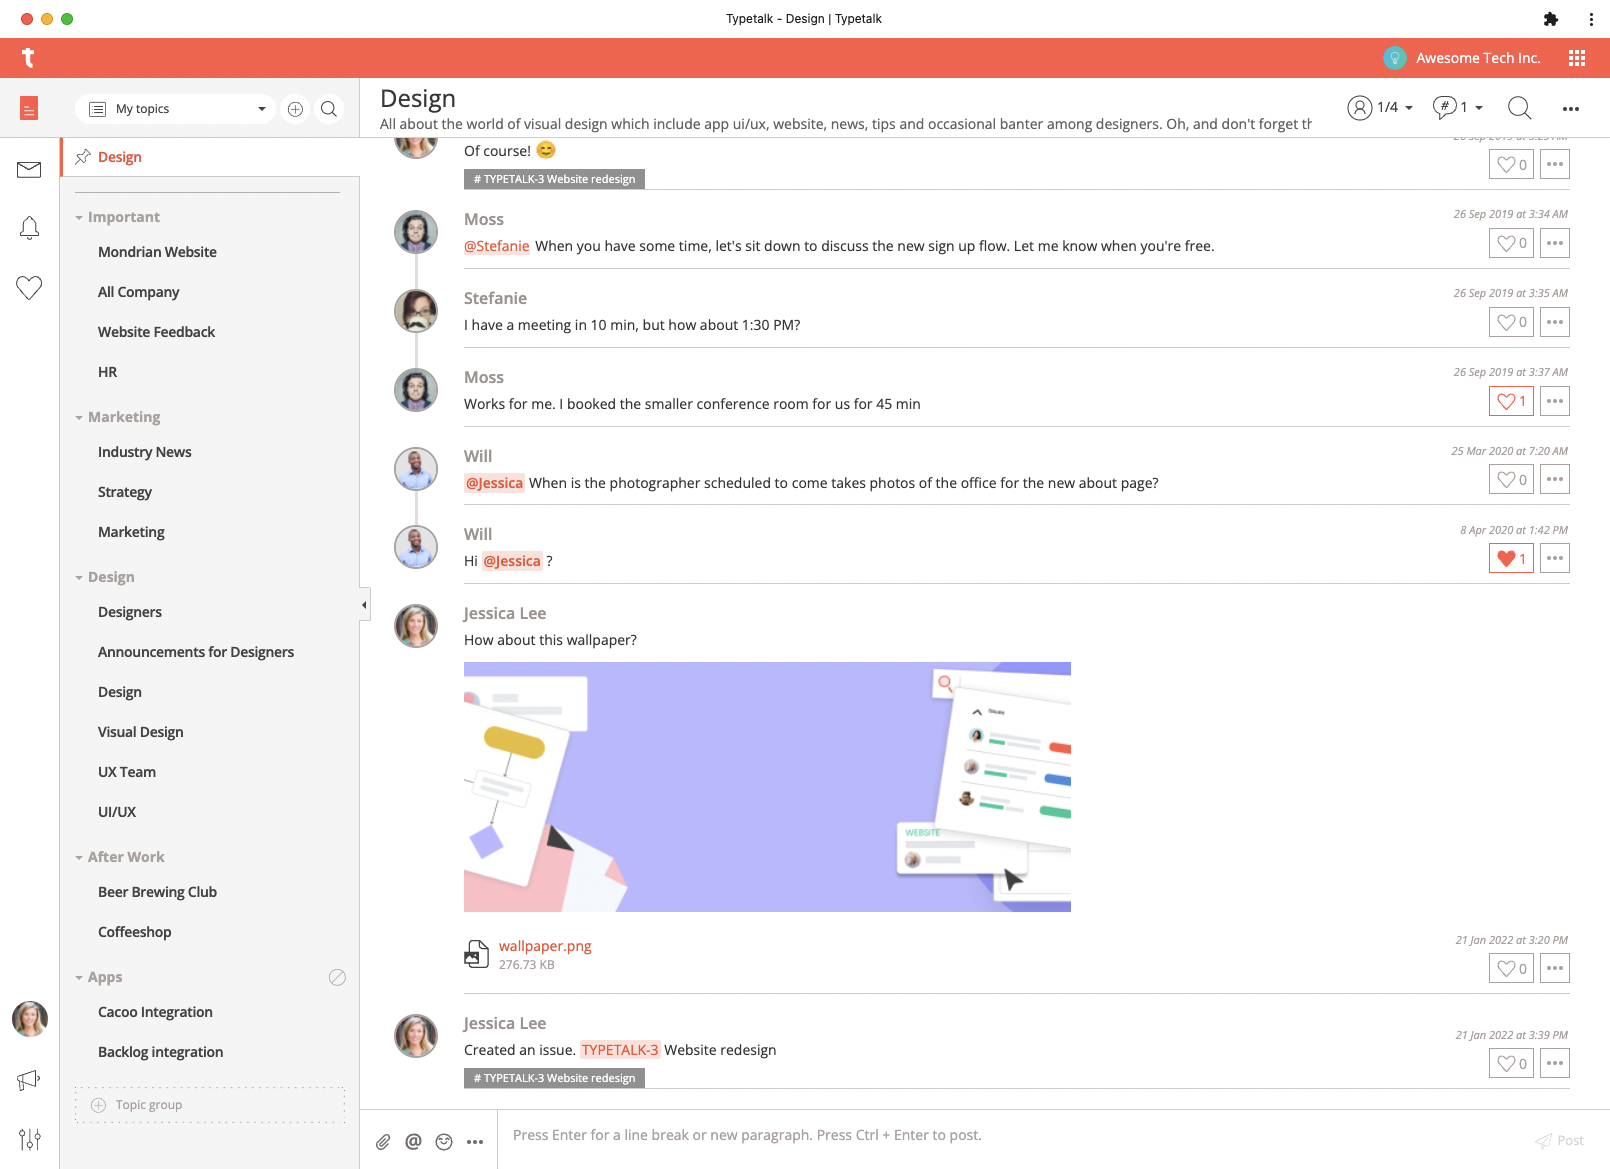The image size is (1610, 1169).
Task: Open settings sliders icon
Action: point(30,1139)
